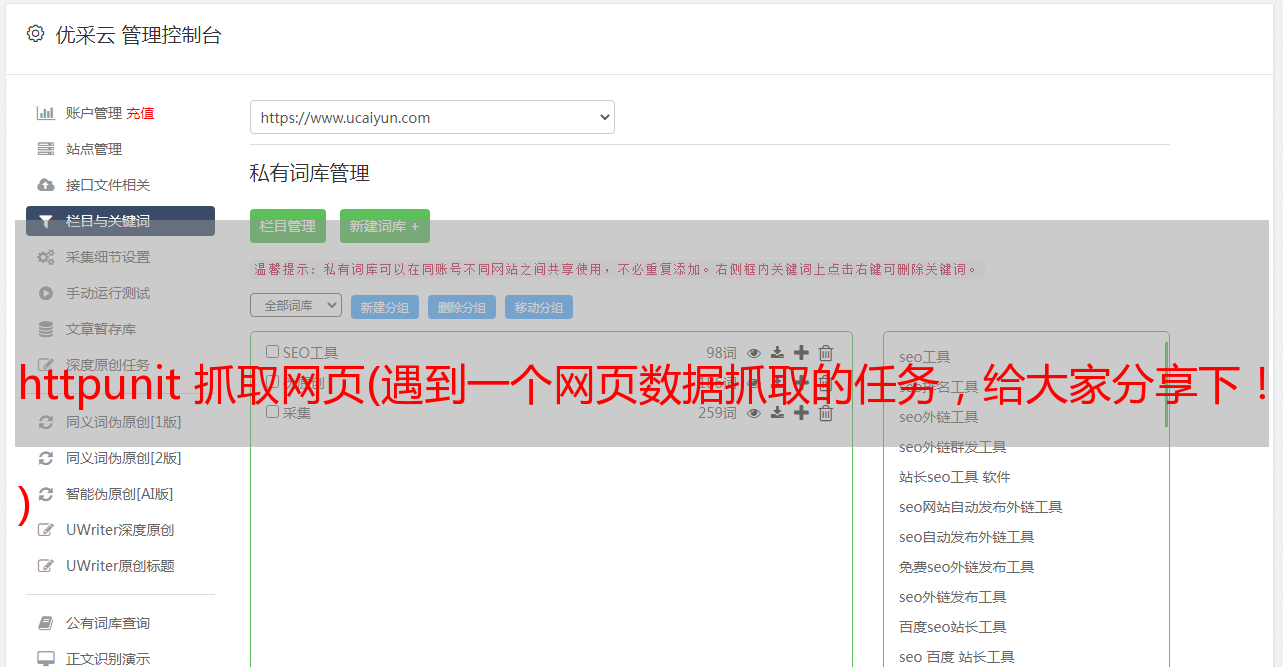Click the book icon for 公有词库查询
Screen dimensions: 1283x667
tap(45, 623)
